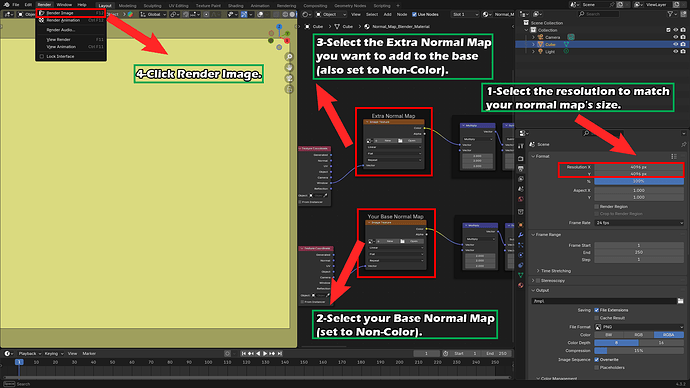Click the output path folder browse icon
This screenshot has height=388, width=690.
pos(680,301)
